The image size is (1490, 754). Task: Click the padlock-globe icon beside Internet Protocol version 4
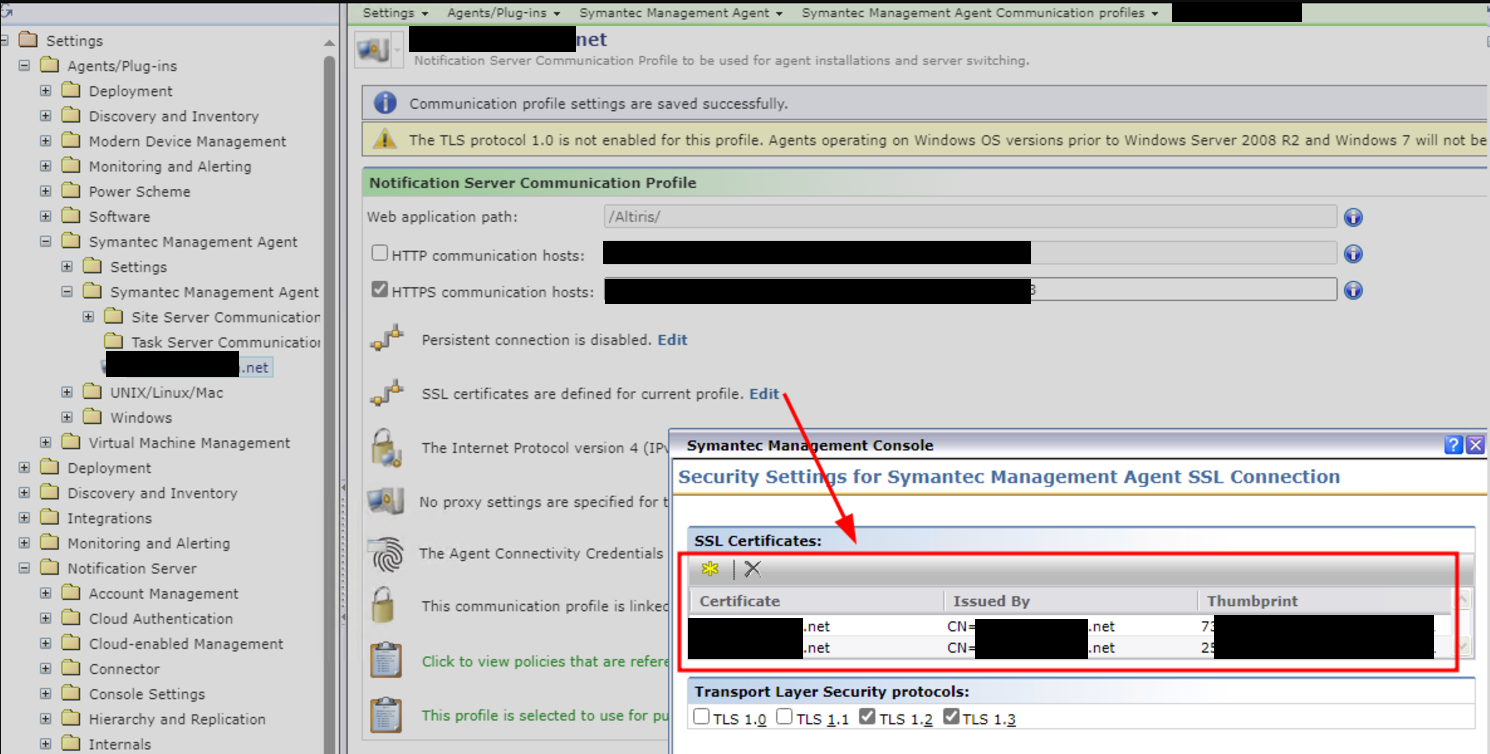click(386, 447)
